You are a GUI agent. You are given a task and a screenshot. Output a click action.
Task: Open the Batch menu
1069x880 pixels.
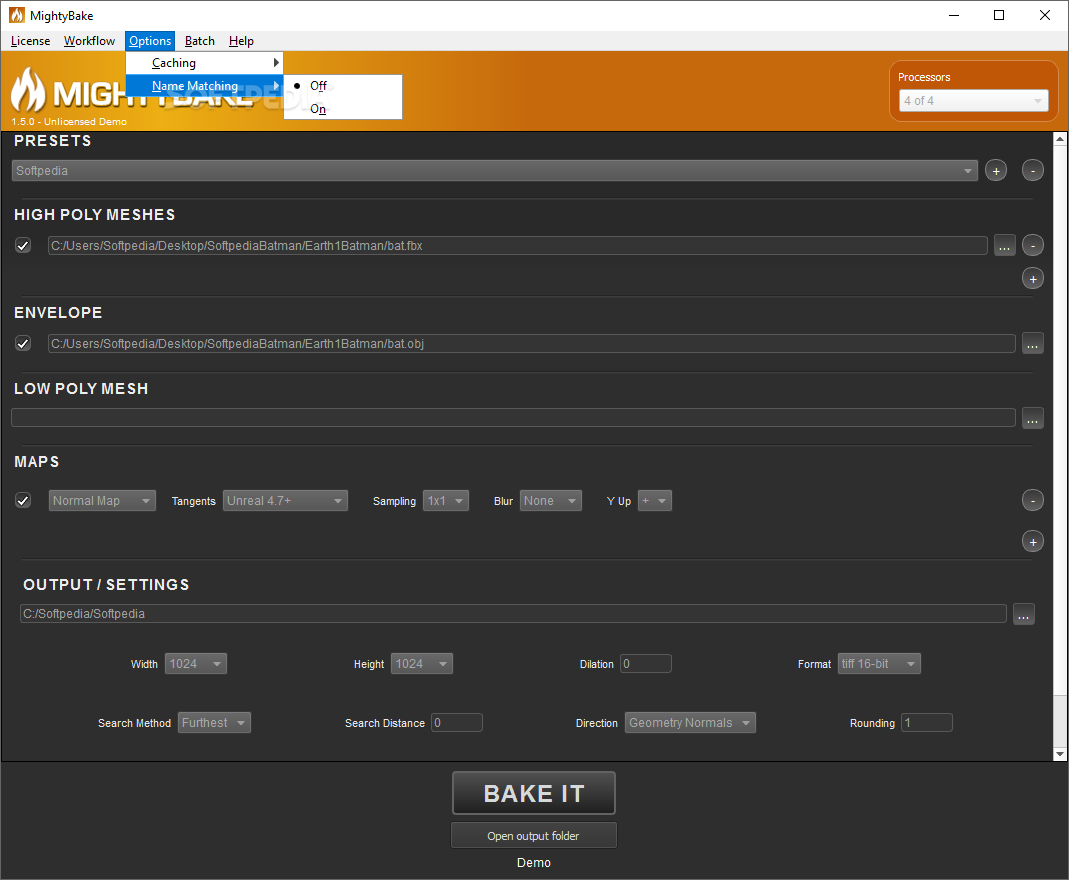(200, 41)
